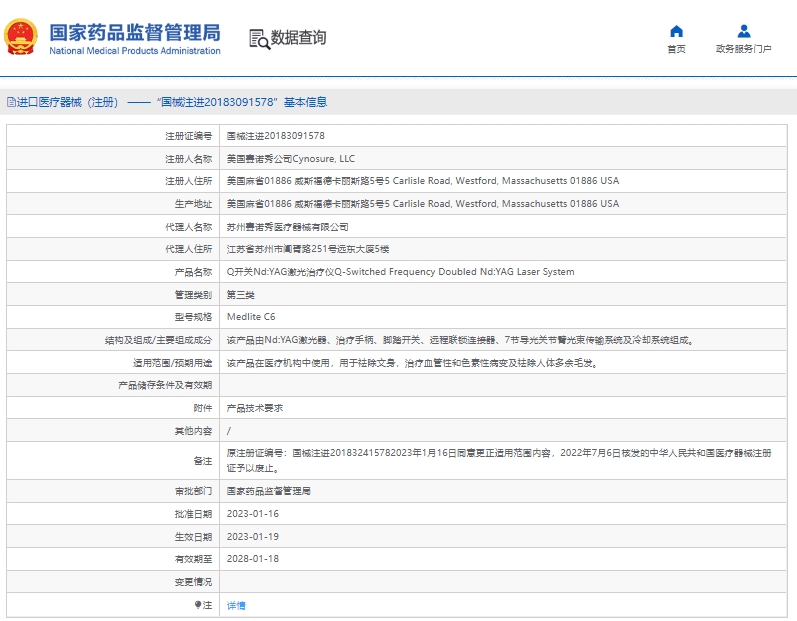The image size is (797, 621).
Task: Click National Medical Products Administration text
Action: click(x=135, y=51)
